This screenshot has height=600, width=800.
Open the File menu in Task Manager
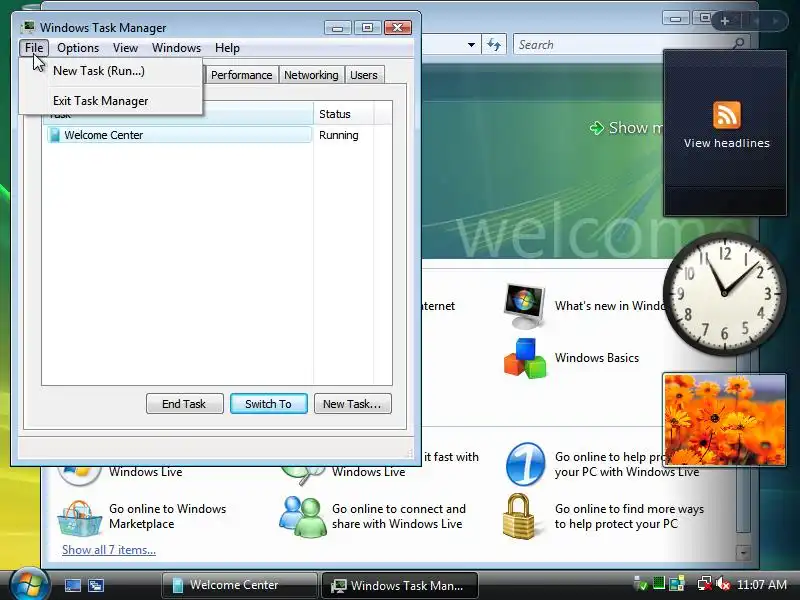click(x=34, y=48)
